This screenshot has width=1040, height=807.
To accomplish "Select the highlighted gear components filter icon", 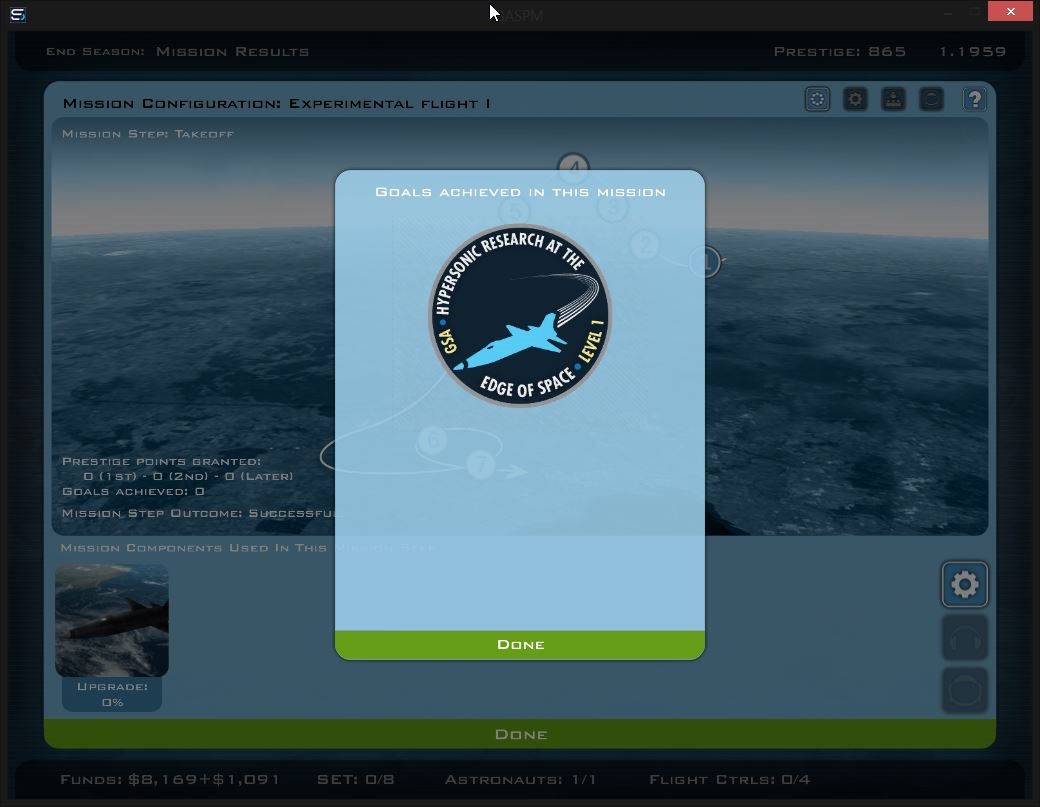I will (x=964, y=584).
